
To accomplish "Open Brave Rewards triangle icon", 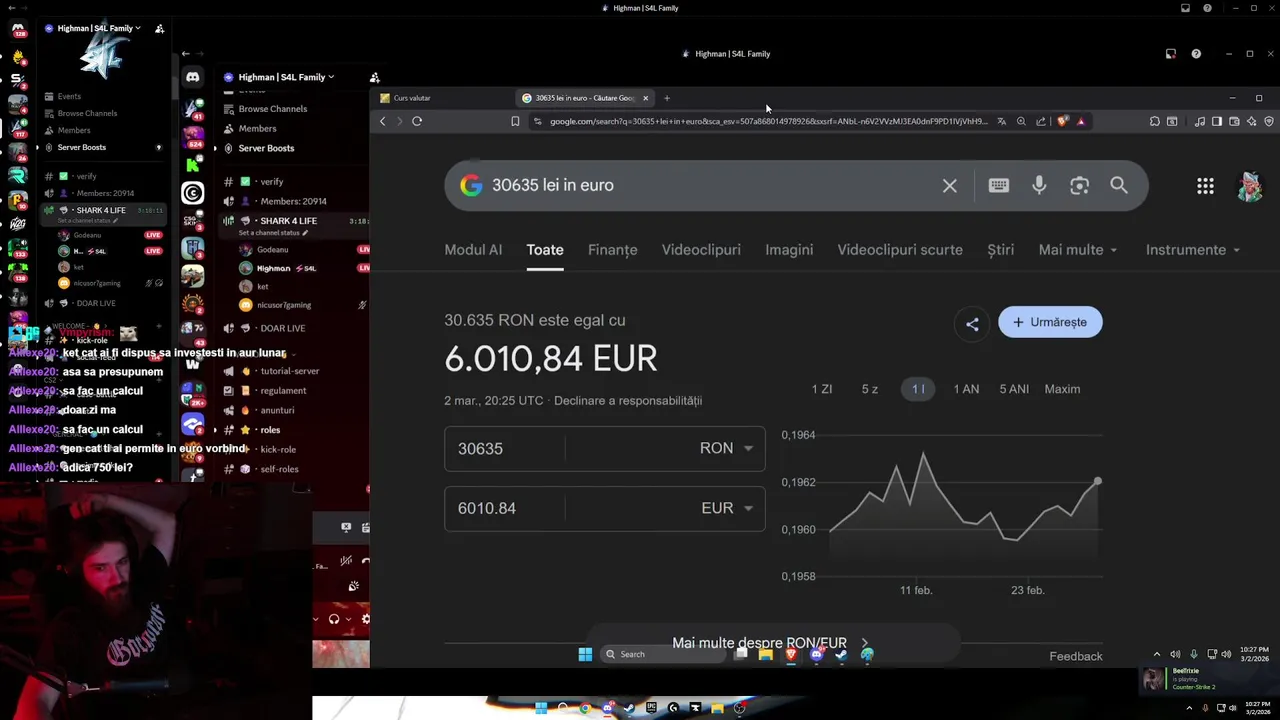I will [1081, 121].
